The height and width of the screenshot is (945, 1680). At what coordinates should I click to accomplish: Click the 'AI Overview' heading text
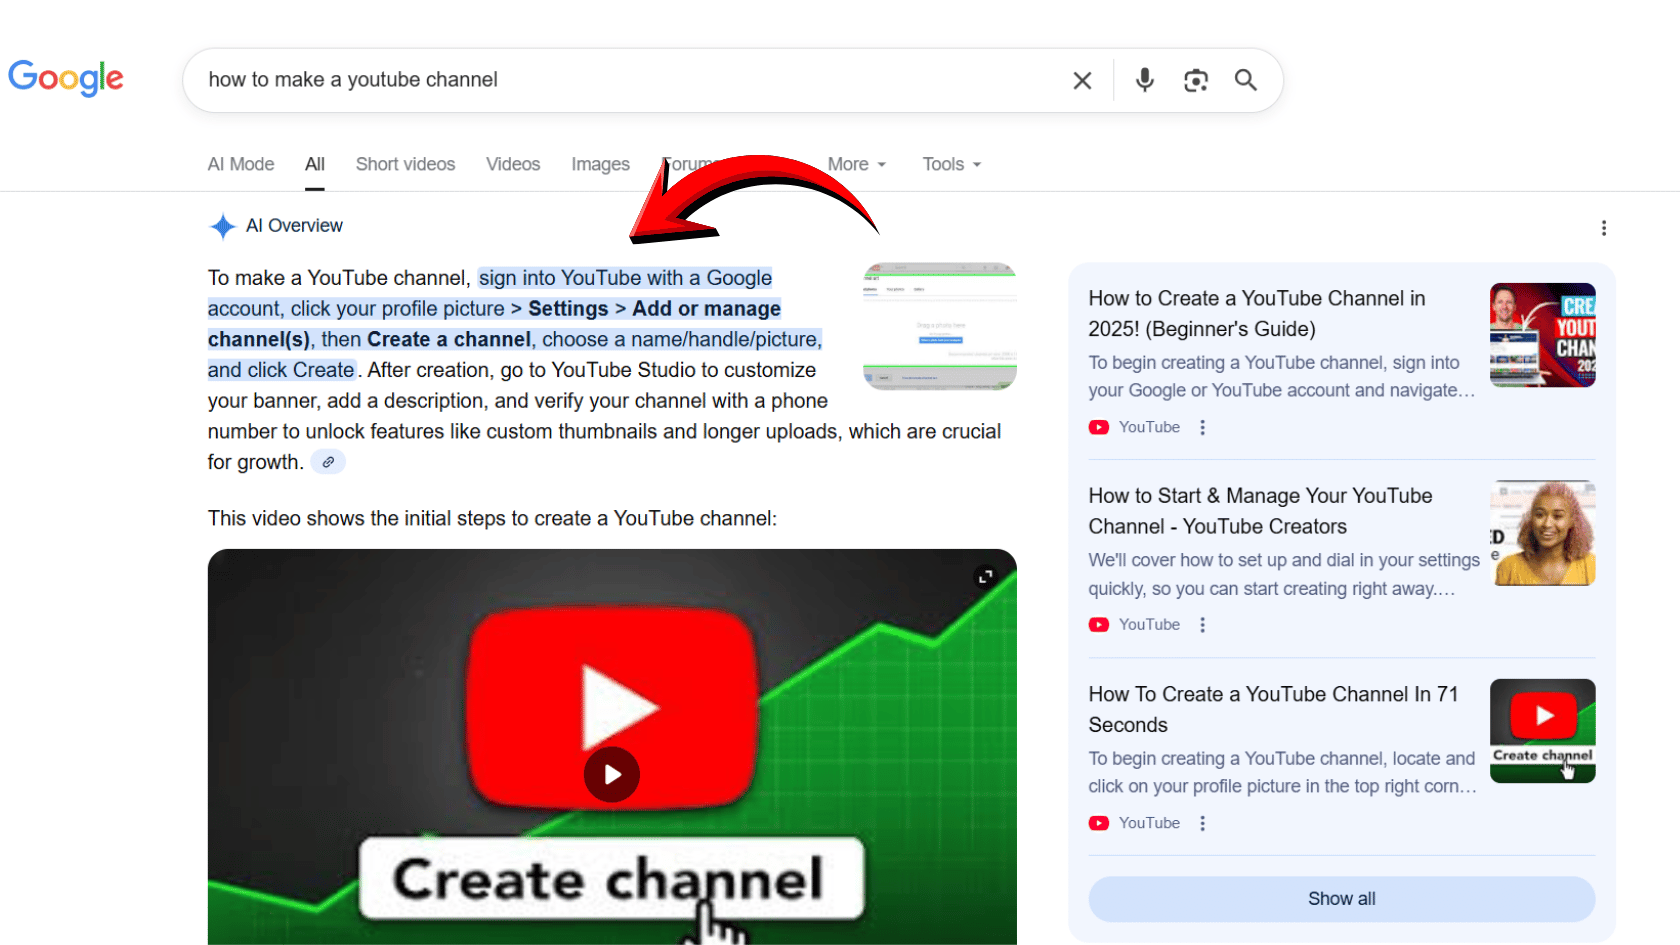tap(294, 226)
